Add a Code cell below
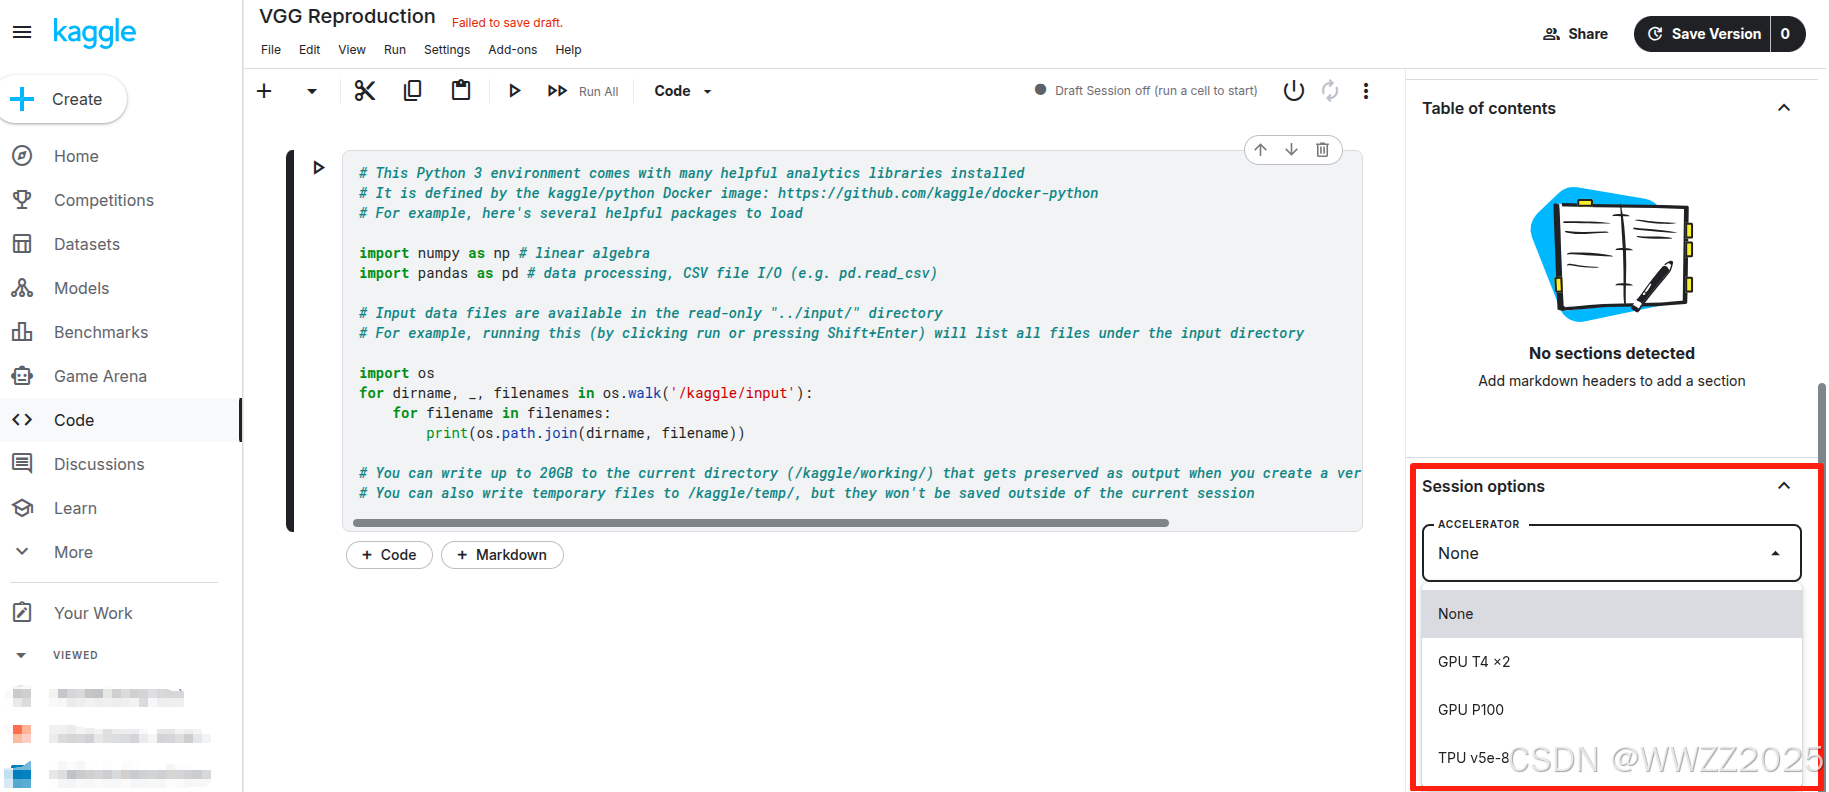 tap(389, 555)
